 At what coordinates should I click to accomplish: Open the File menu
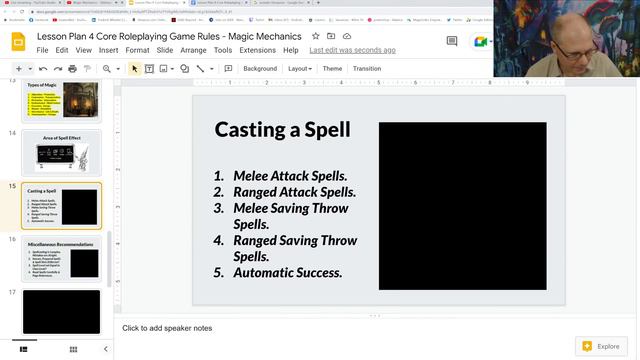42,50
